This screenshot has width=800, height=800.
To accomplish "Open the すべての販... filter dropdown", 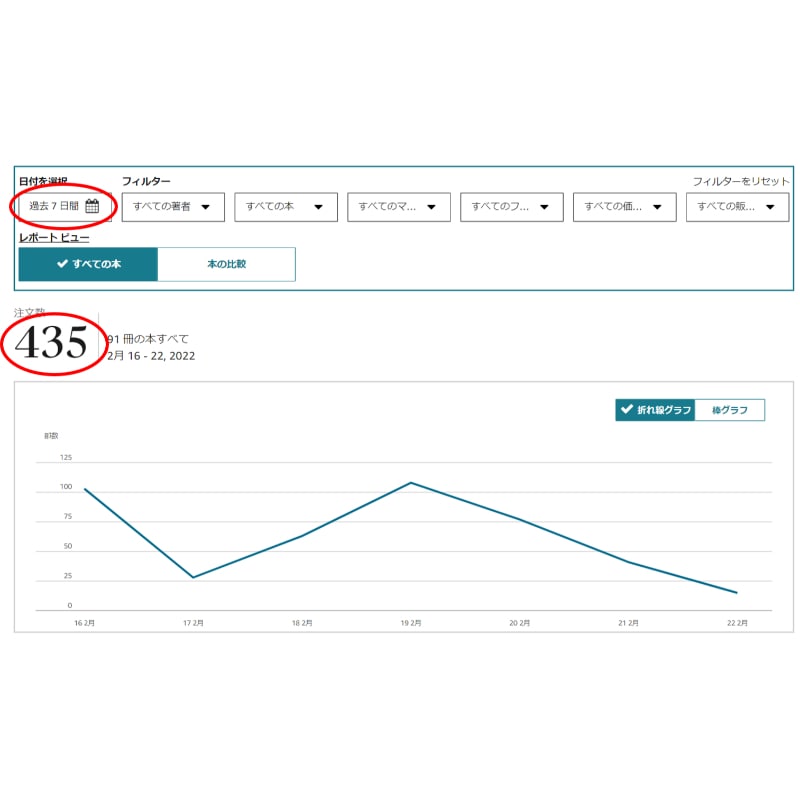I will click(737, 207).
